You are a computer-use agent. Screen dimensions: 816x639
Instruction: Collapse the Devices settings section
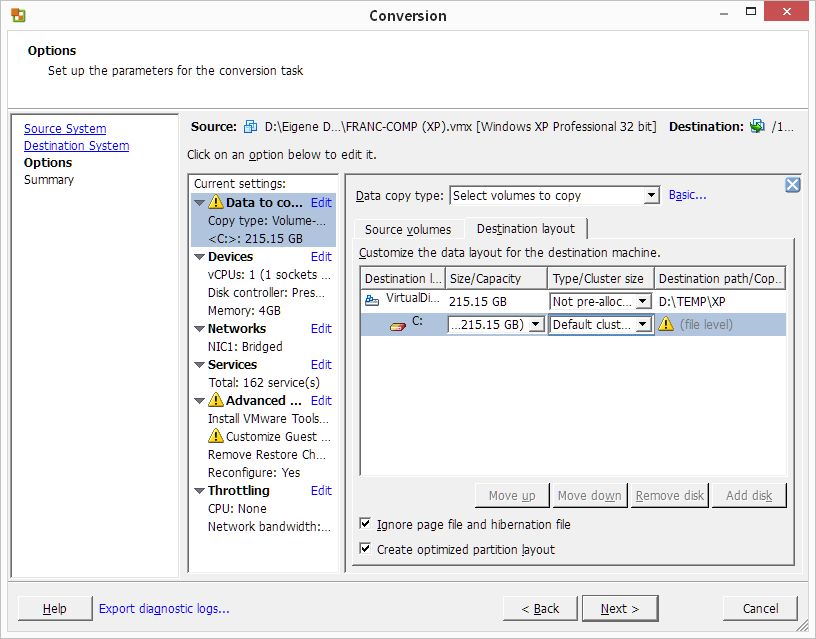tap(199, 257)
